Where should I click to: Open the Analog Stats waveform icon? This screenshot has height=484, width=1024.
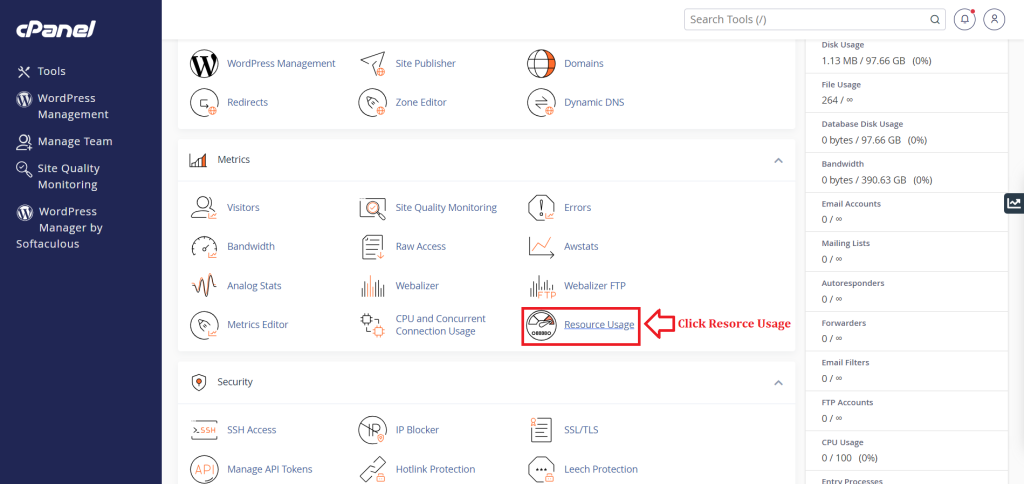[204, 286]
